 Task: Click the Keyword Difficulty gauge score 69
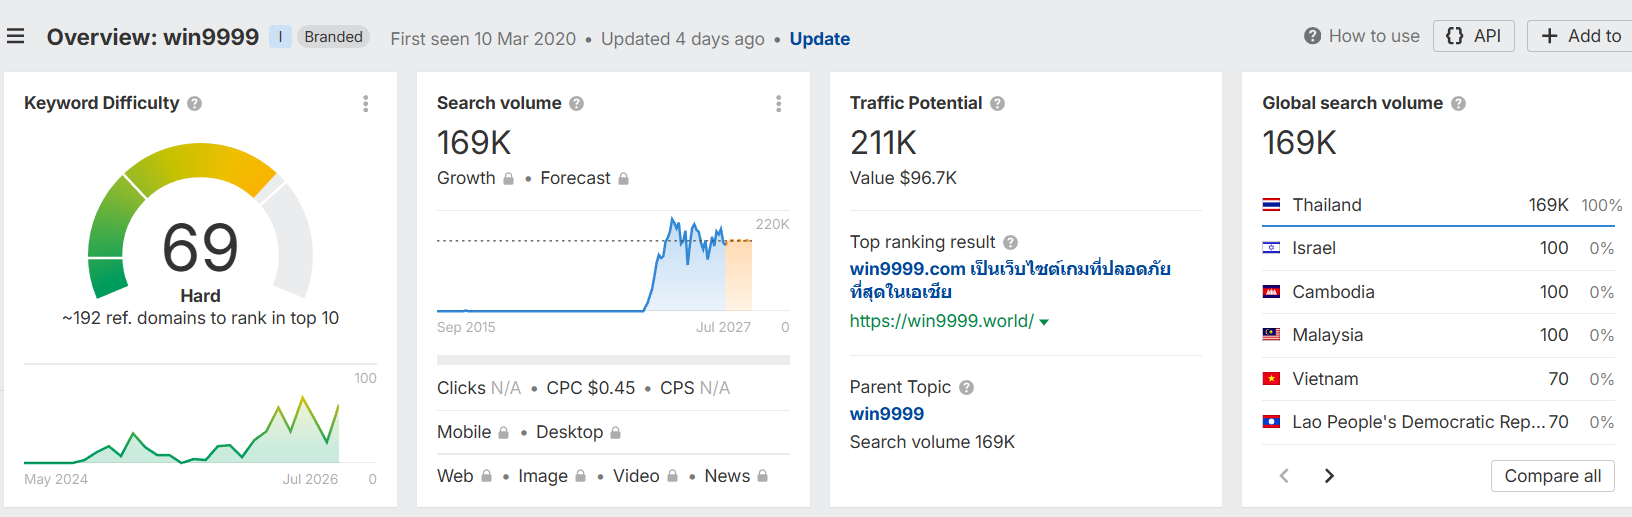pyautogui.click(x=200, y=248)
